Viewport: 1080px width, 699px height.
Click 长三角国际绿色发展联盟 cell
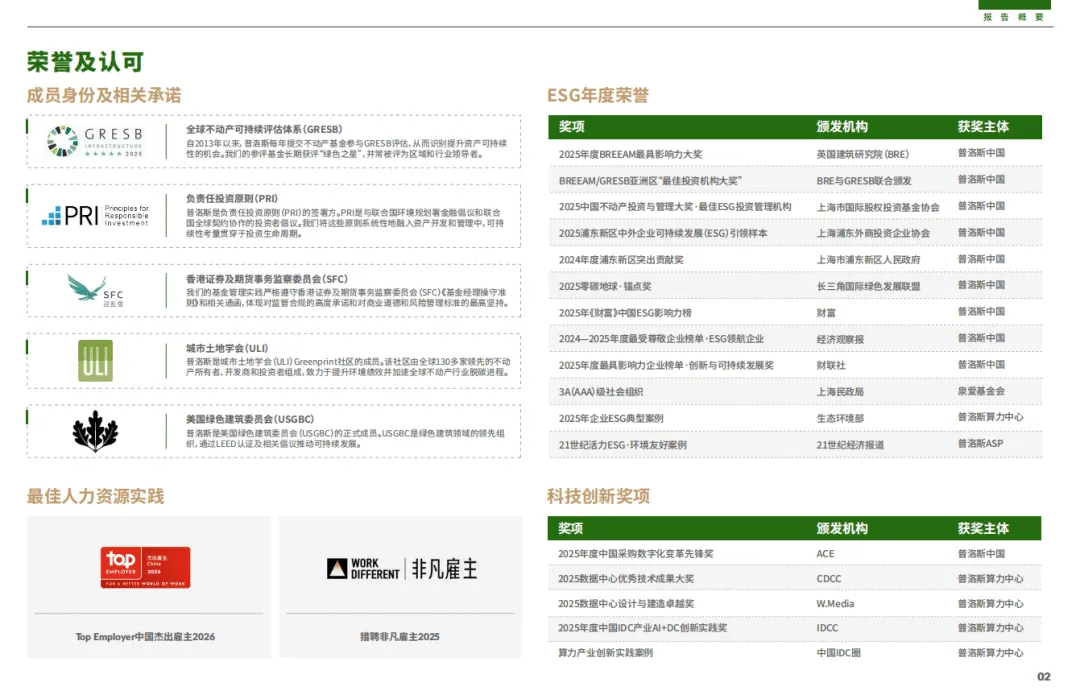[x=868, y=286]
